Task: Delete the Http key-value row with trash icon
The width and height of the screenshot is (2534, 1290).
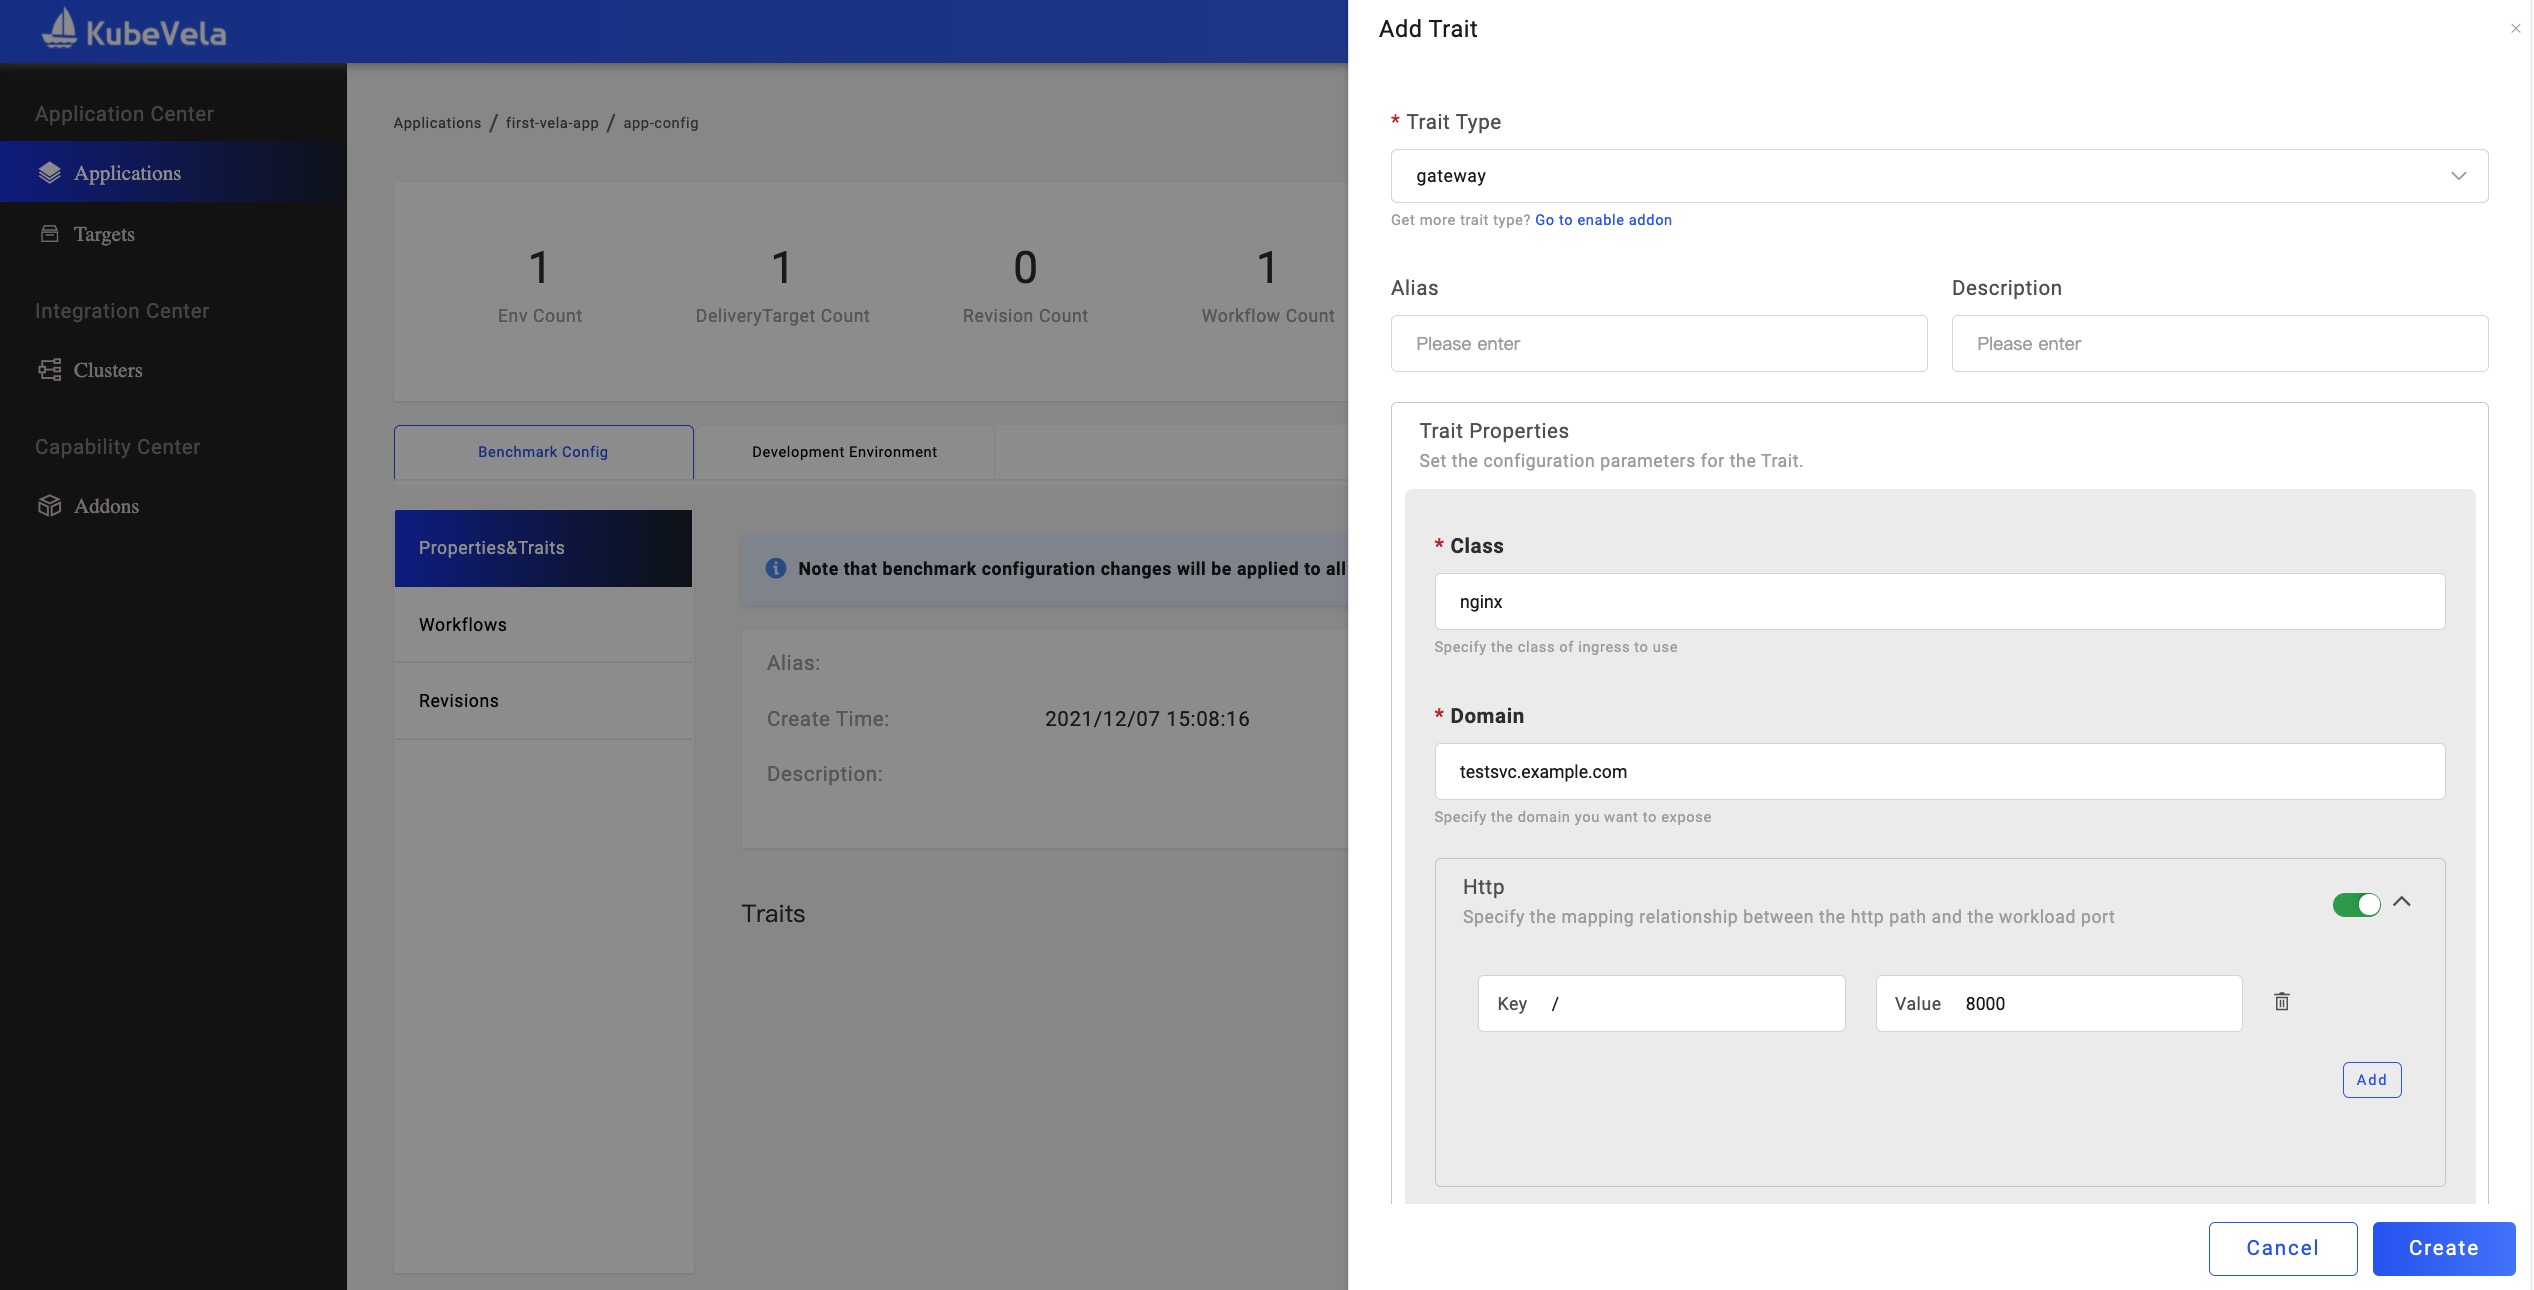Action: coord(2281,1002)
